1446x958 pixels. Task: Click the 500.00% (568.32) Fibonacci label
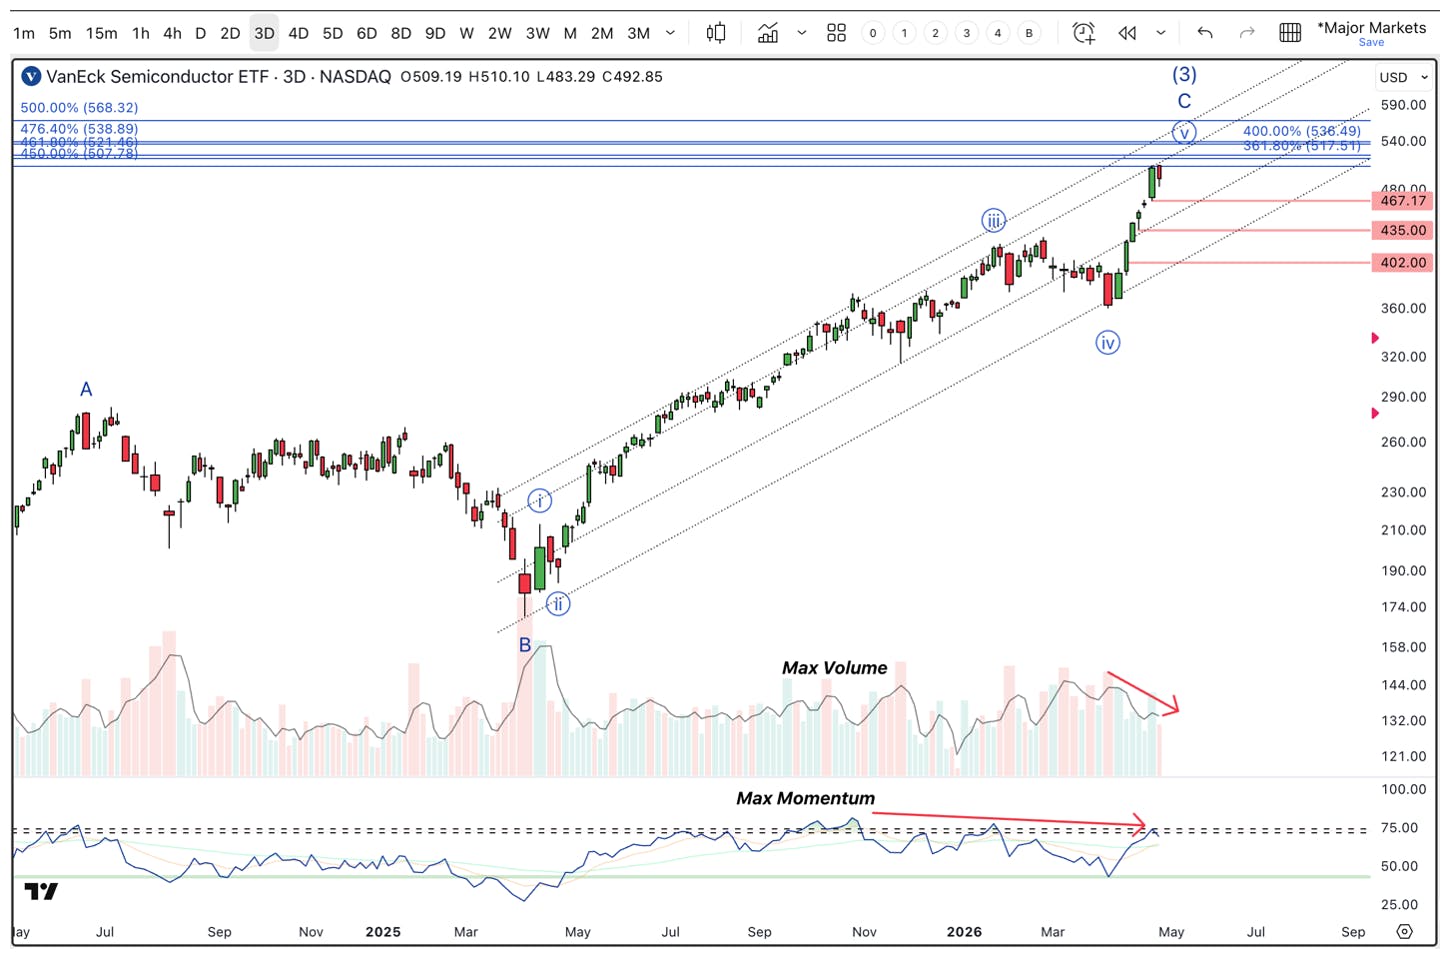pyautogui.click(x=79, y=107)
